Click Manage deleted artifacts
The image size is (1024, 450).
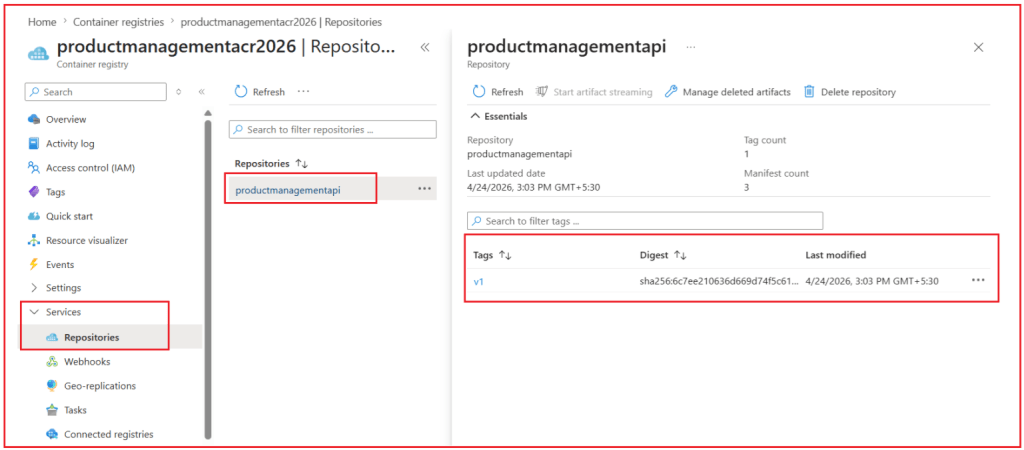pyautogui.click(x=728, y=92)
